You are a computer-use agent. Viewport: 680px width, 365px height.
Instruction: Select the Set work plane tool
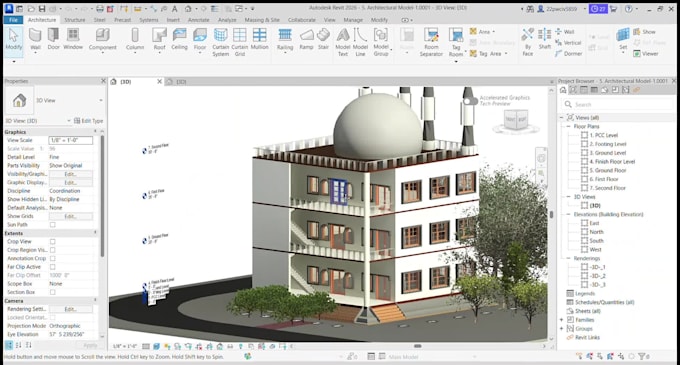(623, 39)
